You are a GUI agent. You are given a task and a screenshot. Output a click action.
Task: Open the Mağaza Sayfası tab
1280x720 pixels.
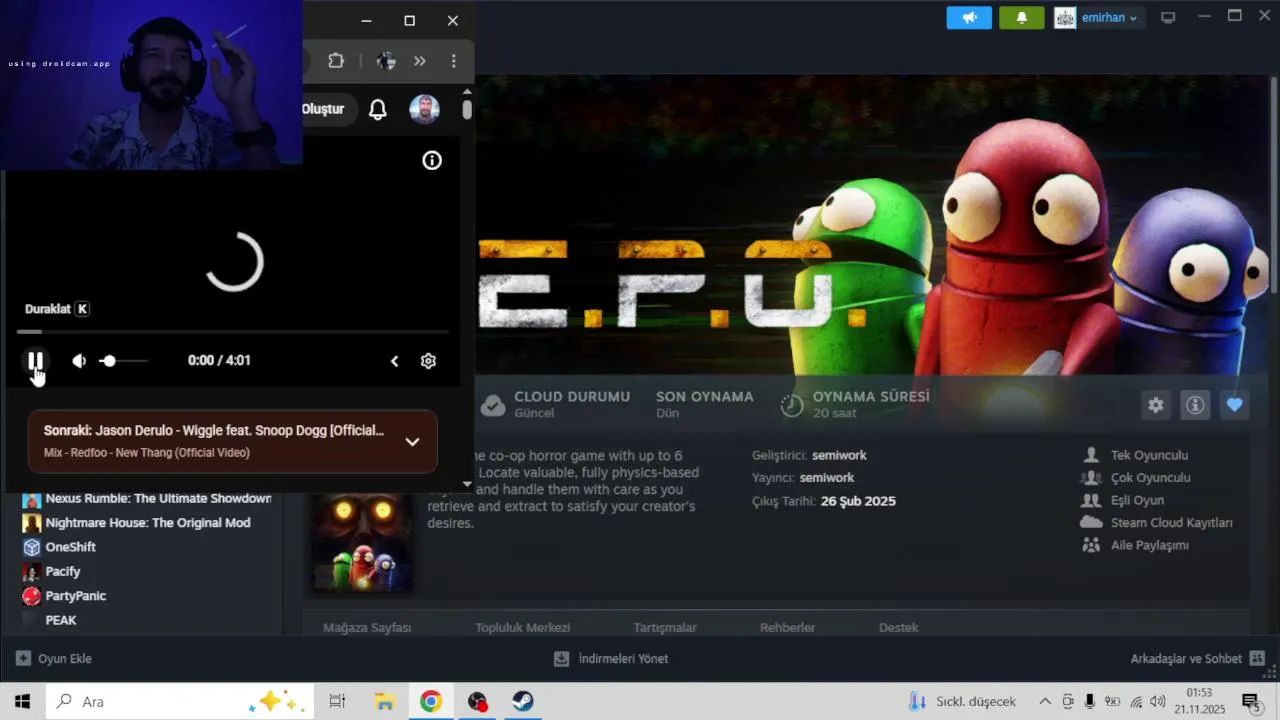point(367,628)
